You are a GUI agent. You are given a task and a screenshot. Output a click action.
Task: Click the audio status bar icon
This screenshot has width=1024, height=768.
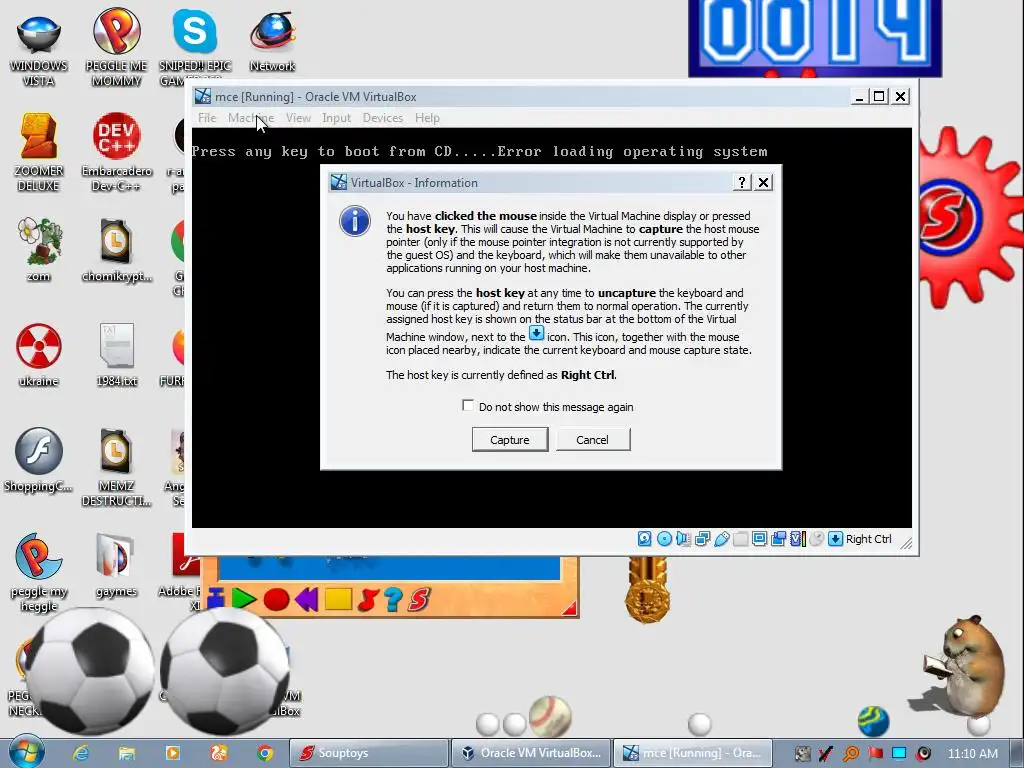tap(683, 539)
